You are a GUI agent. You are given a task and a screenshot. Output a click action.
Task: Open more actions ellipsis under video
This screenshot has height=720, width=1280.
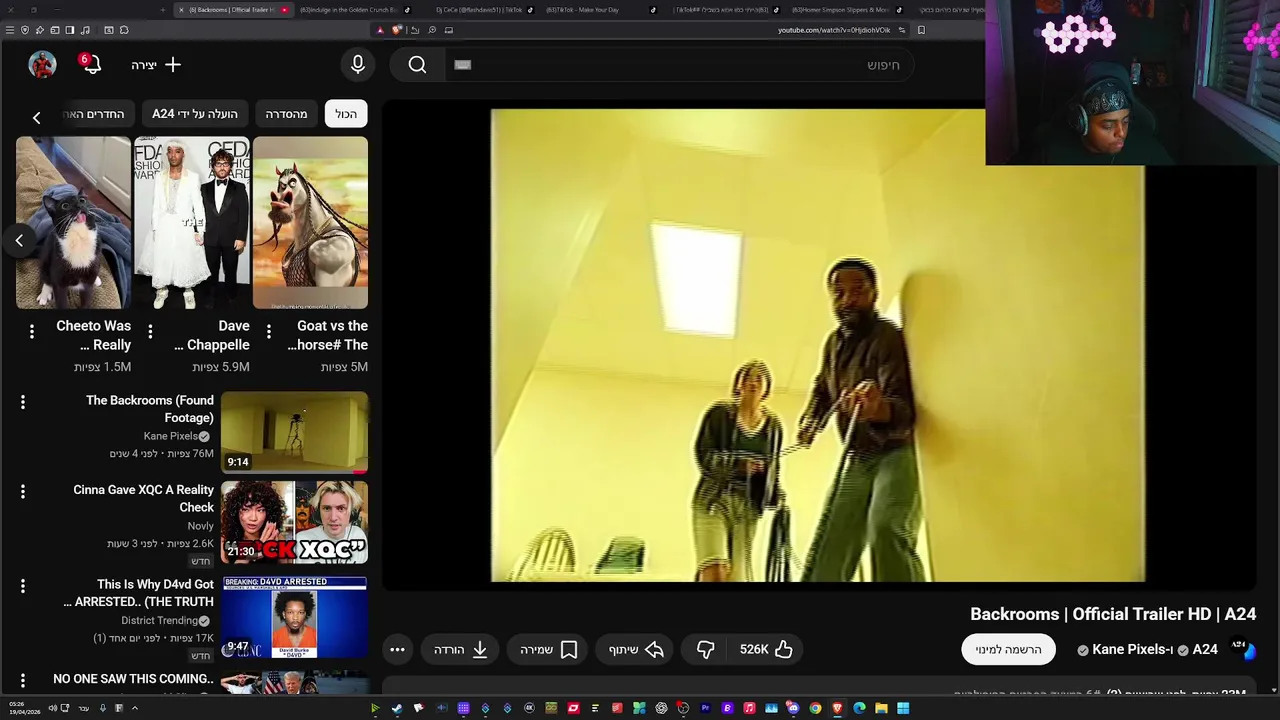pyautogui.click(x=397, y=650)
